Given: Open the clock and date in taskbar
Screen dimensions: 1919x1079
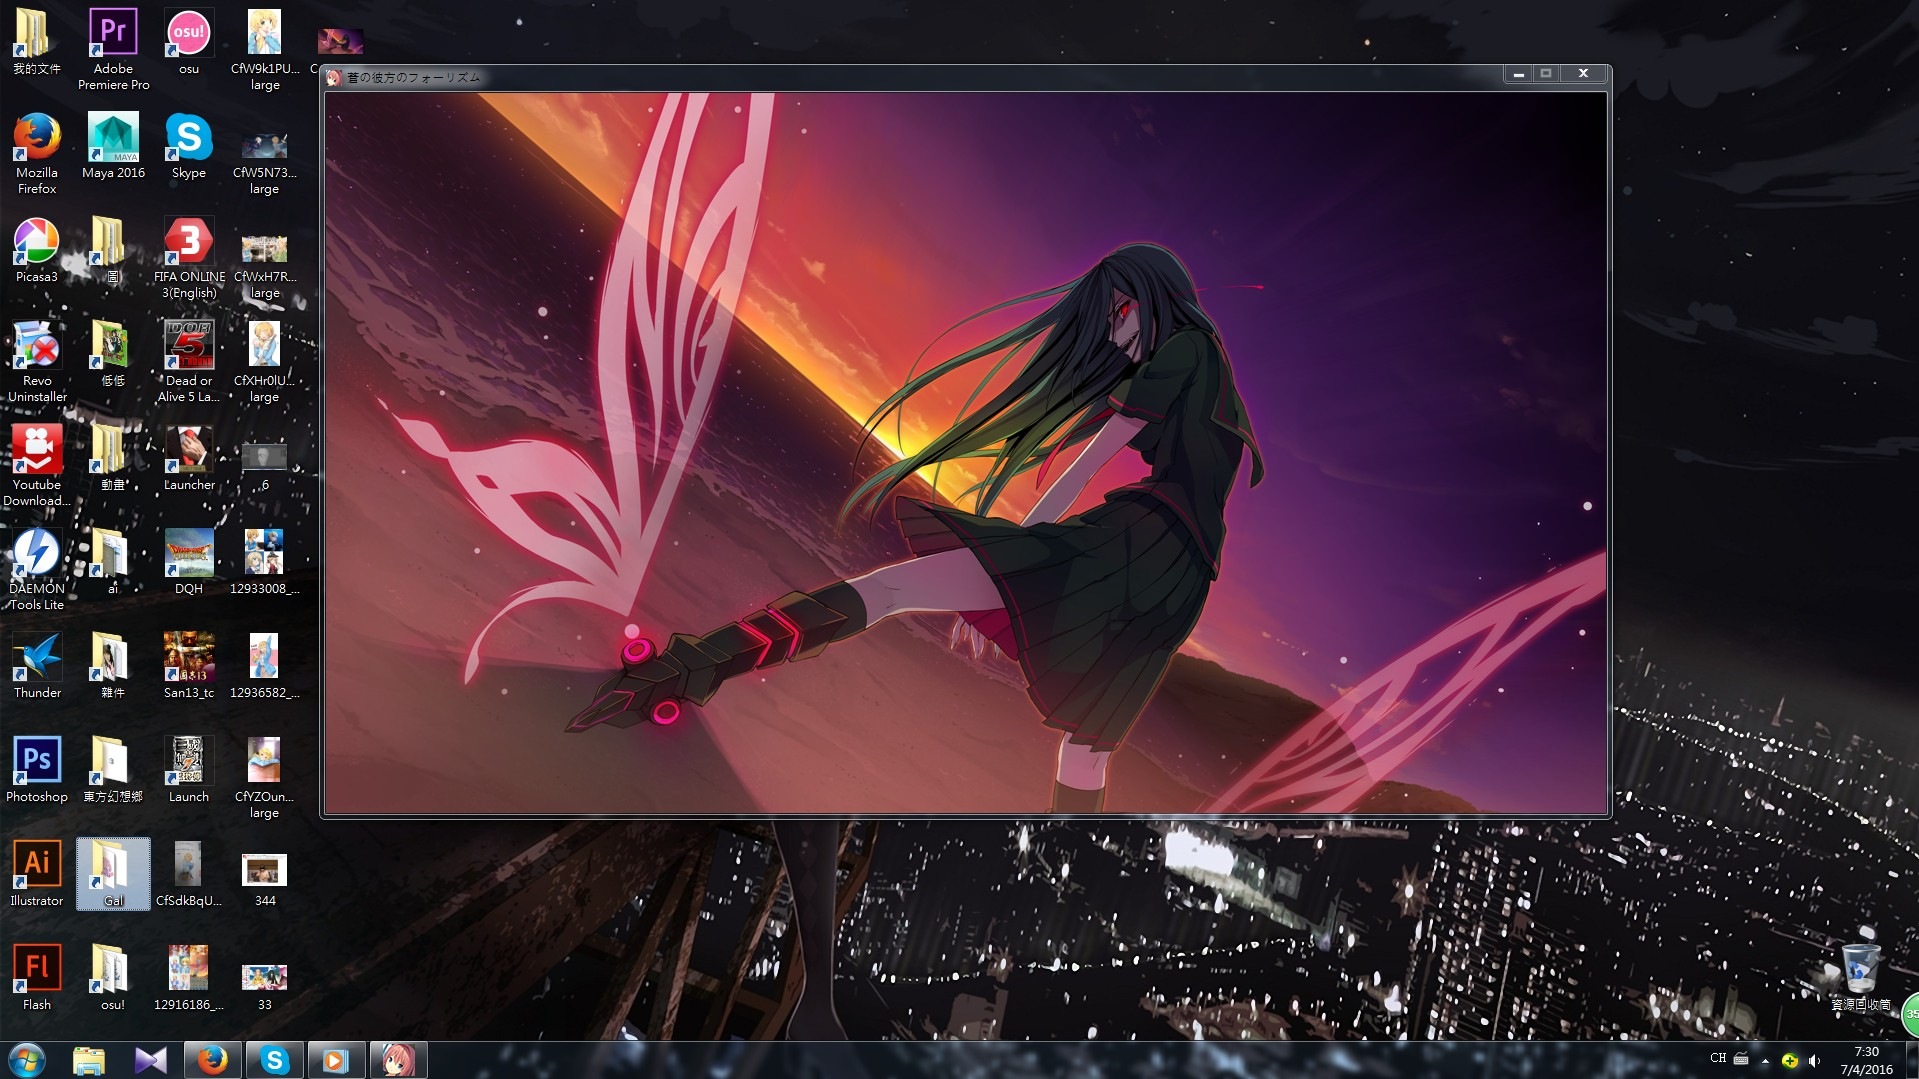Looking at the screenshot, I should click(1866, 1060).
